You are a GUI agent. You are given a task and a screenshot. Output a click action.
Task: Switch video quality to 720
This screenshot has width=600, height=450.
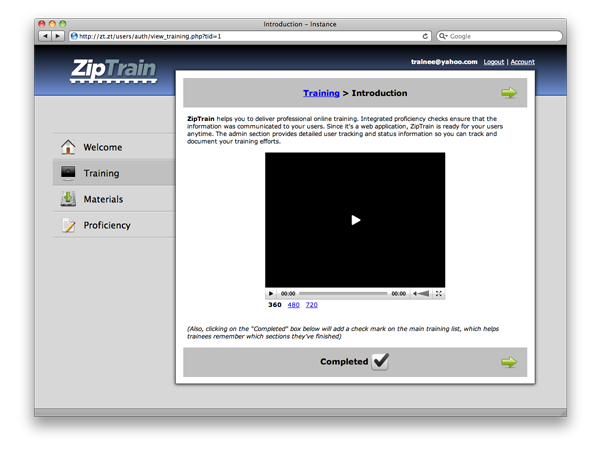(311, 305)
